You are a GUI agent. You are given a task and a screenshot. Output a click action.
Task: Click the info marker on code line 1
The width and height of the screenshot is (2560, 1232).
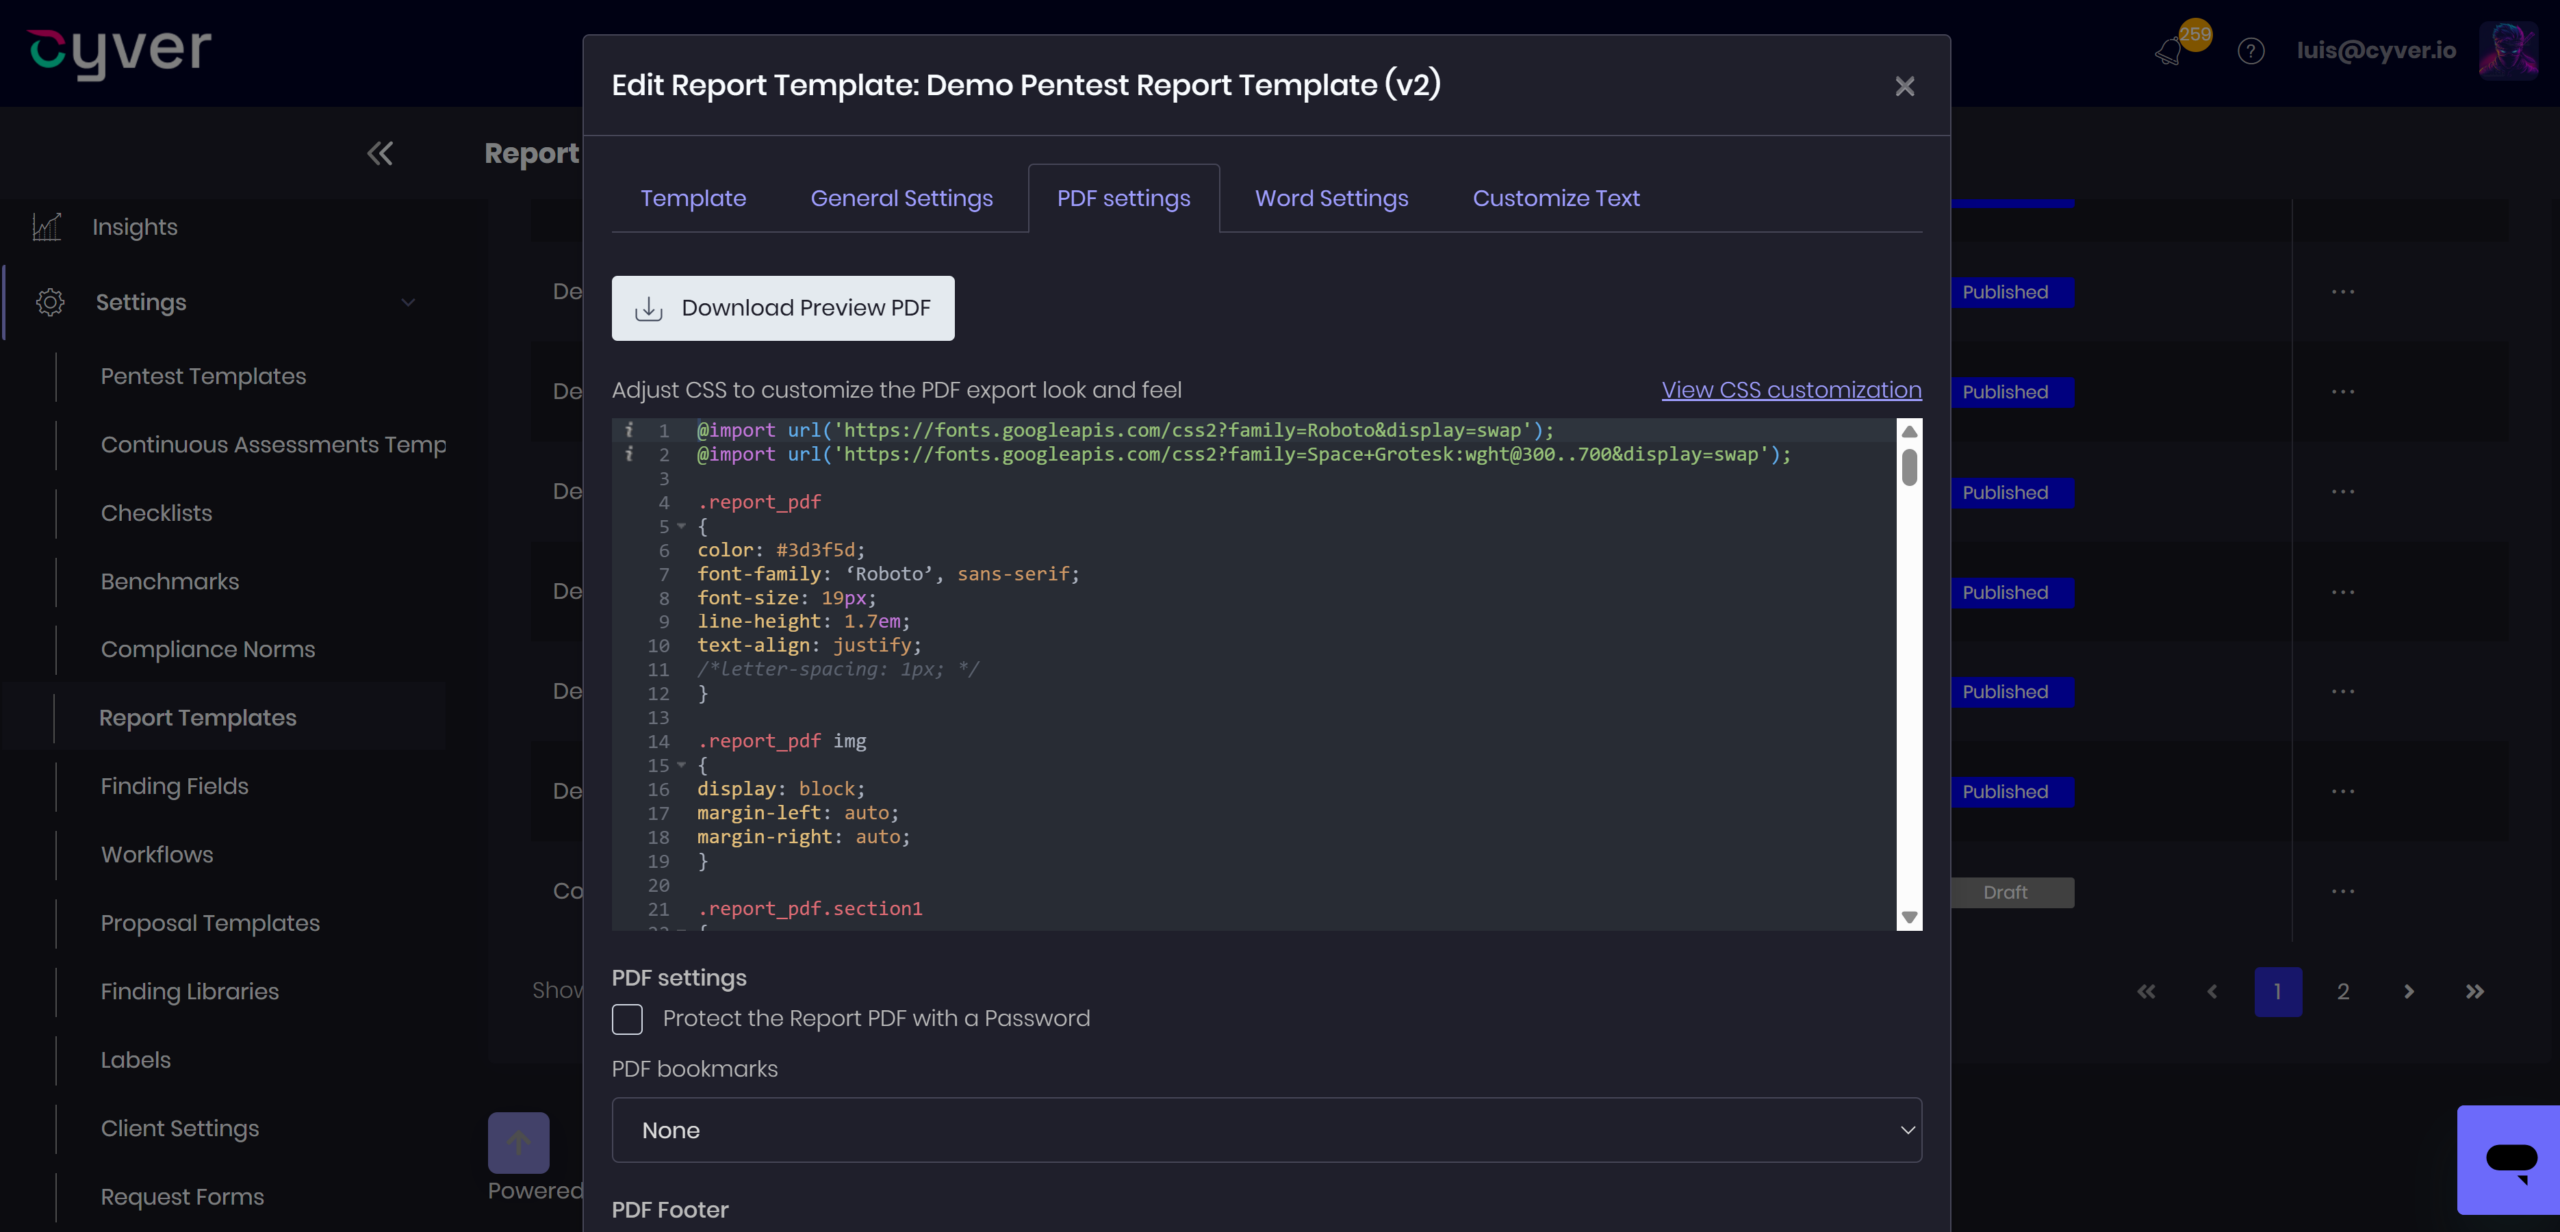629,430
